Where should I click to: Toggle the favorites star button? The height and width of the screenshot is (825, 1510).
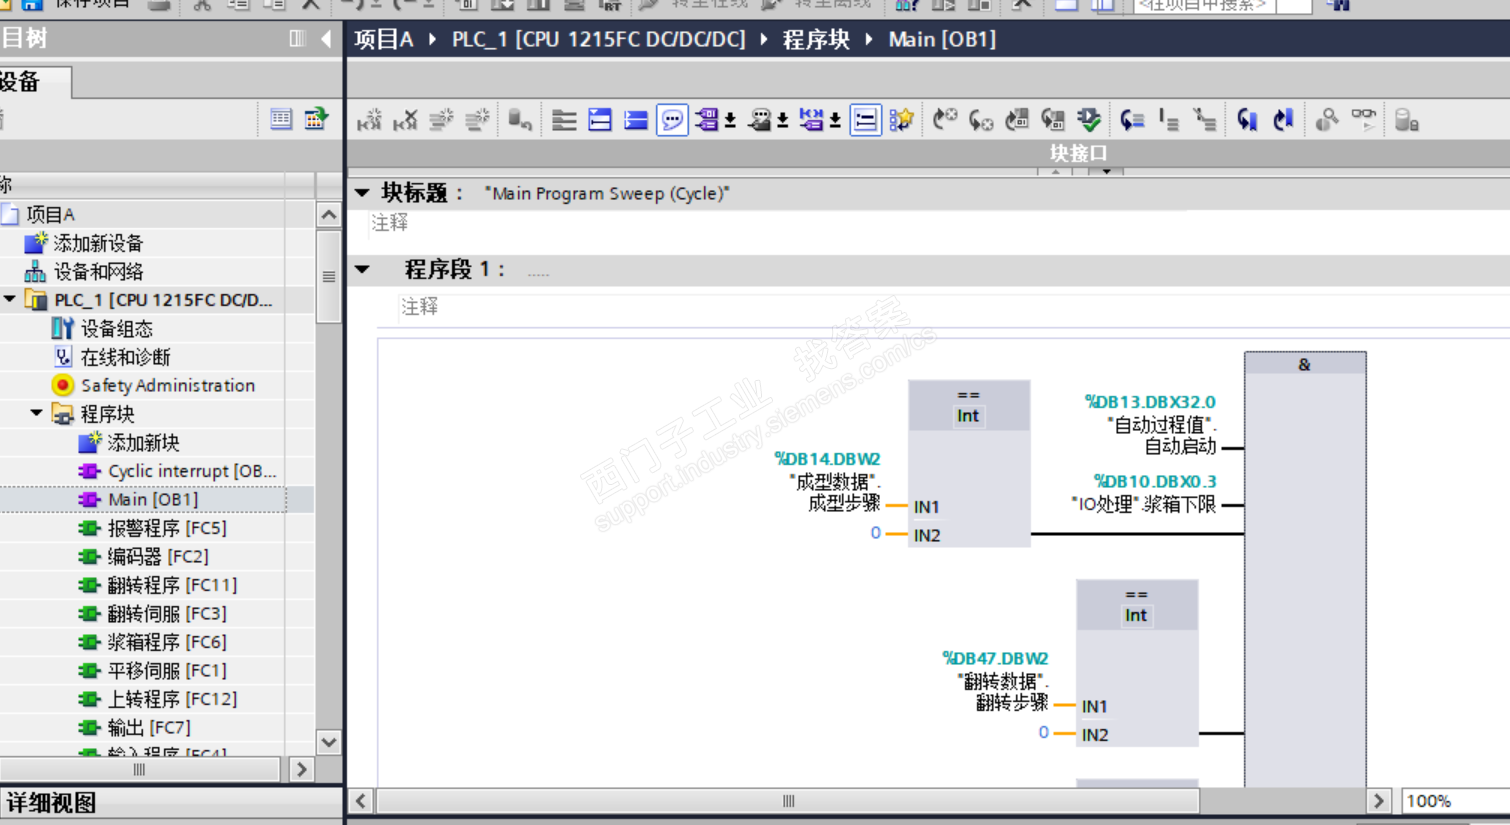point(901,121)
